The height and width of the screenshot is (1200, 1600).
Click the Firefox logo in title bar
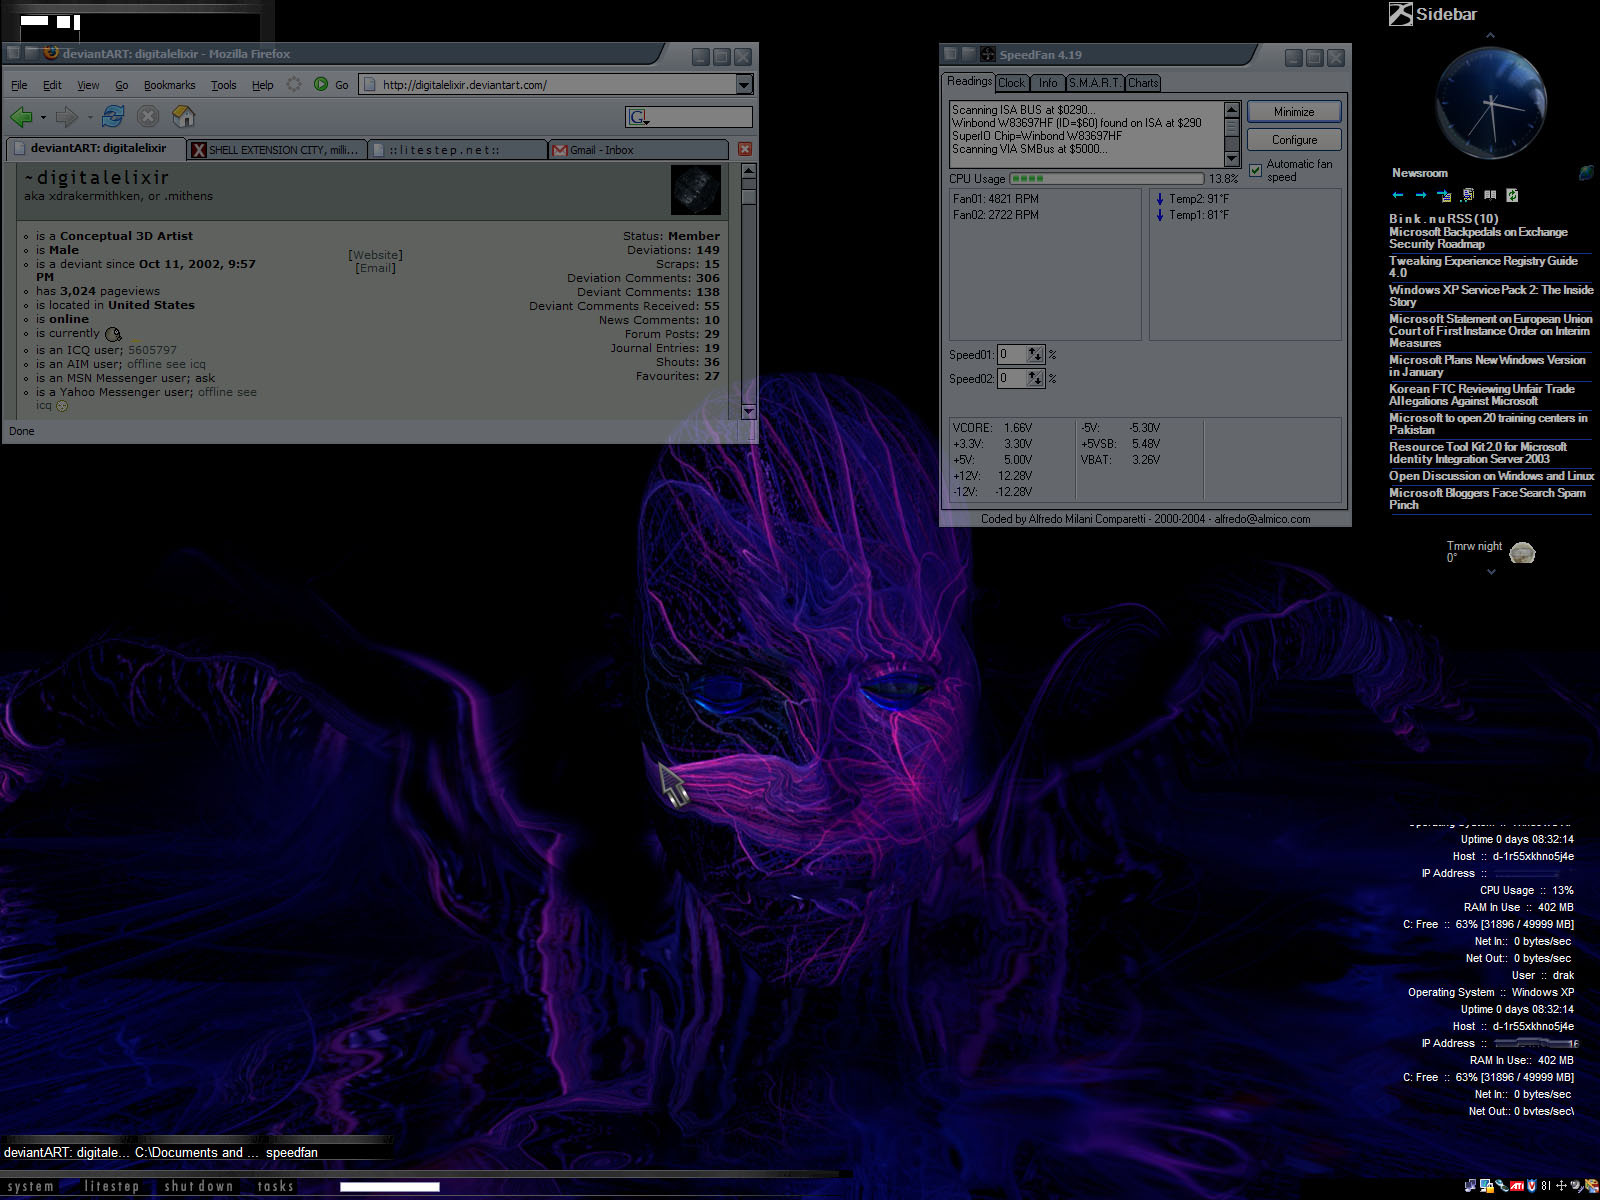[51, 53]
